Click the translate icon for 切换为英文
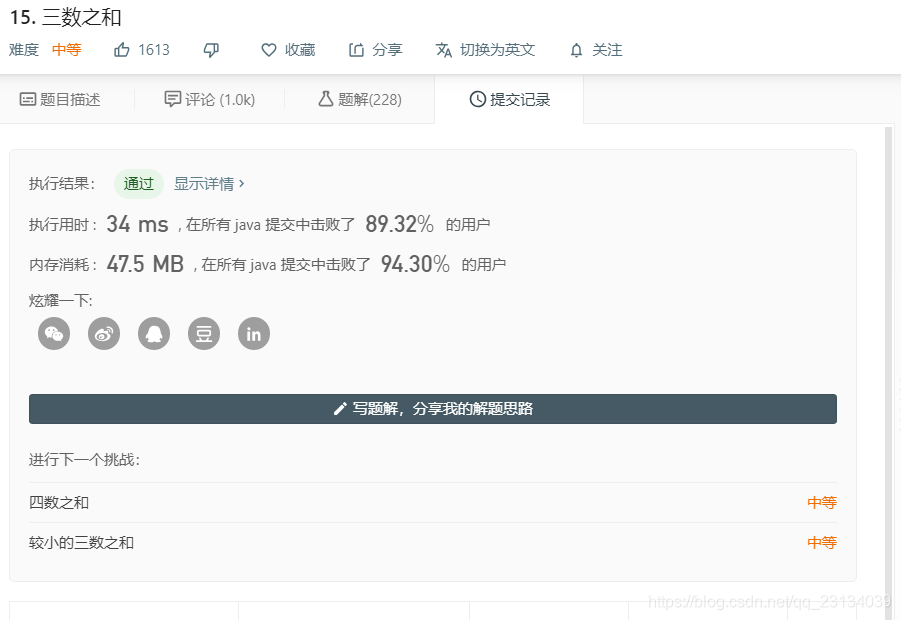Image resolution: width=901 pixels, height=620 pixels. (x=444, y=50)
